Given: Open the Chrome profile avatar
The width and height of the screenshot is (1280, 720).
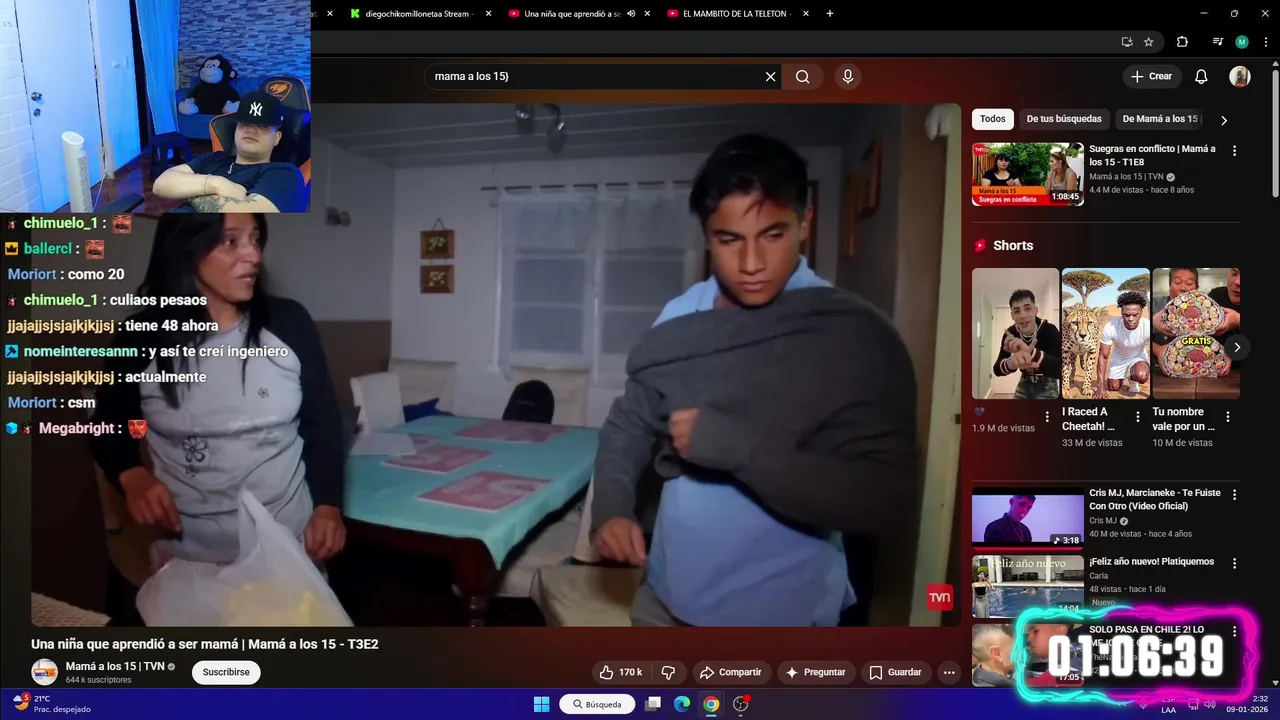Looking at the screenshot, I should pos(1242,42).
